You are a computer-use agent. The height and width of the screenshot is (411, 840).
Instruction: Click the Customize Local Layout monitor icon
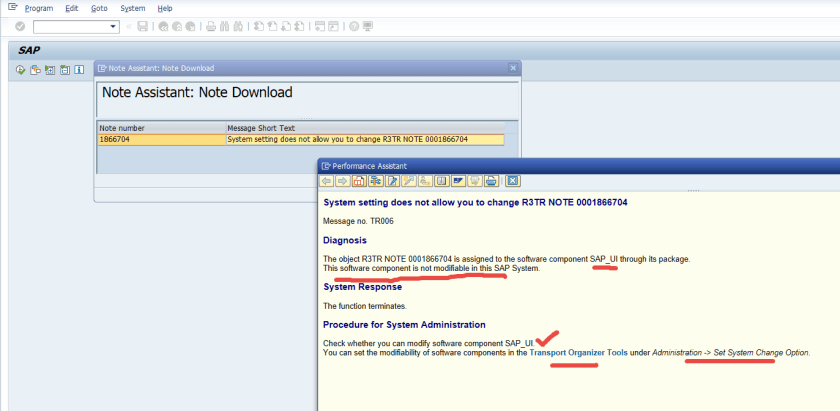[368, 26]
